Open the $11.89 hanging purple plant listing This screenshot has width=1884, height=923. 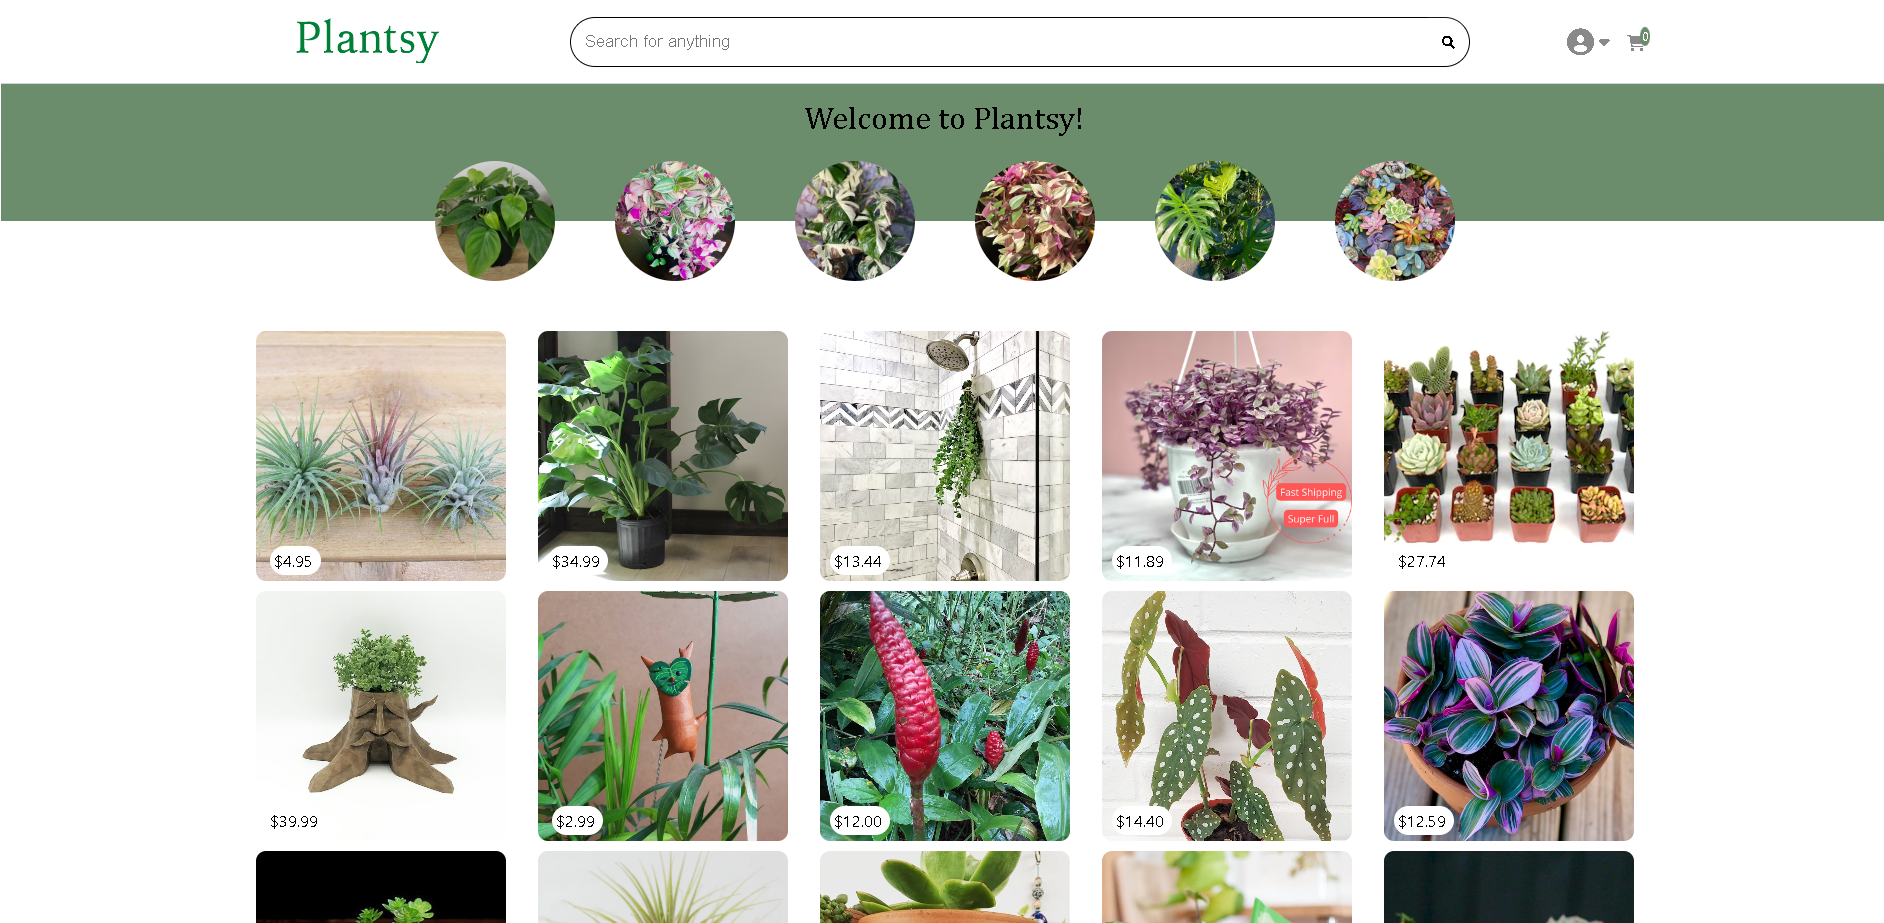1227,456
